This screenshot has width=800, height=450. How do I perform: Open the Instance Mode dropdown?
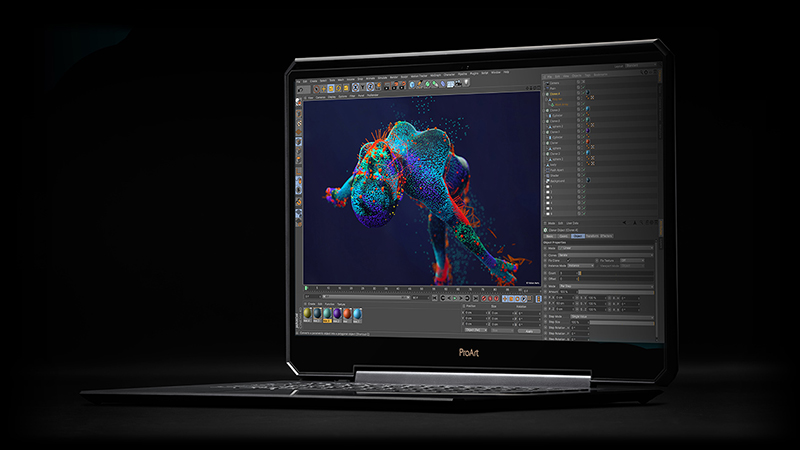(x=581, y=266)
